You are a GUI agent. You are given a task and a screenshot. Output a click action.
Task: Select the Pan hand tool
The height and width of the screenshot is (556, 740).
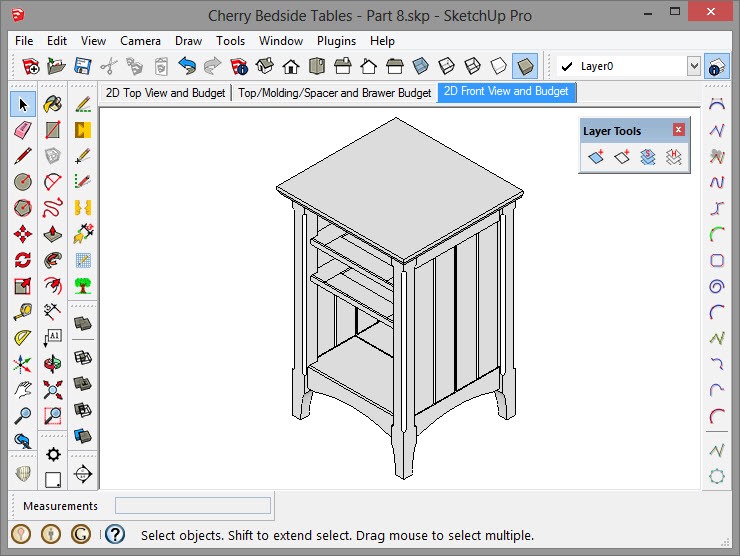tap(23, 390)
